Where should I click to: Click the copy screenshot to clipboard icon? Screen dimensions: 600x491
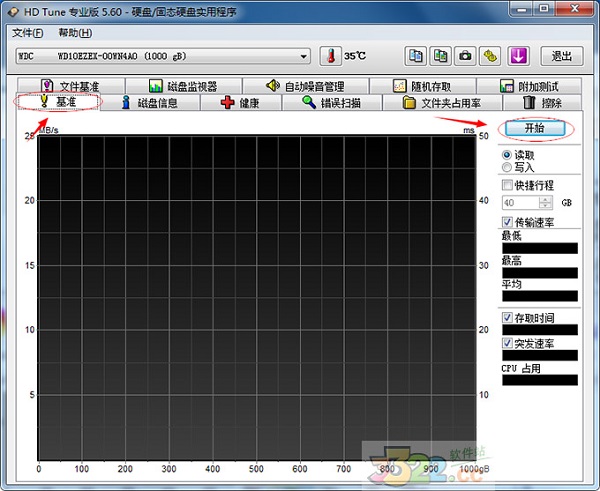click(439, 56)
